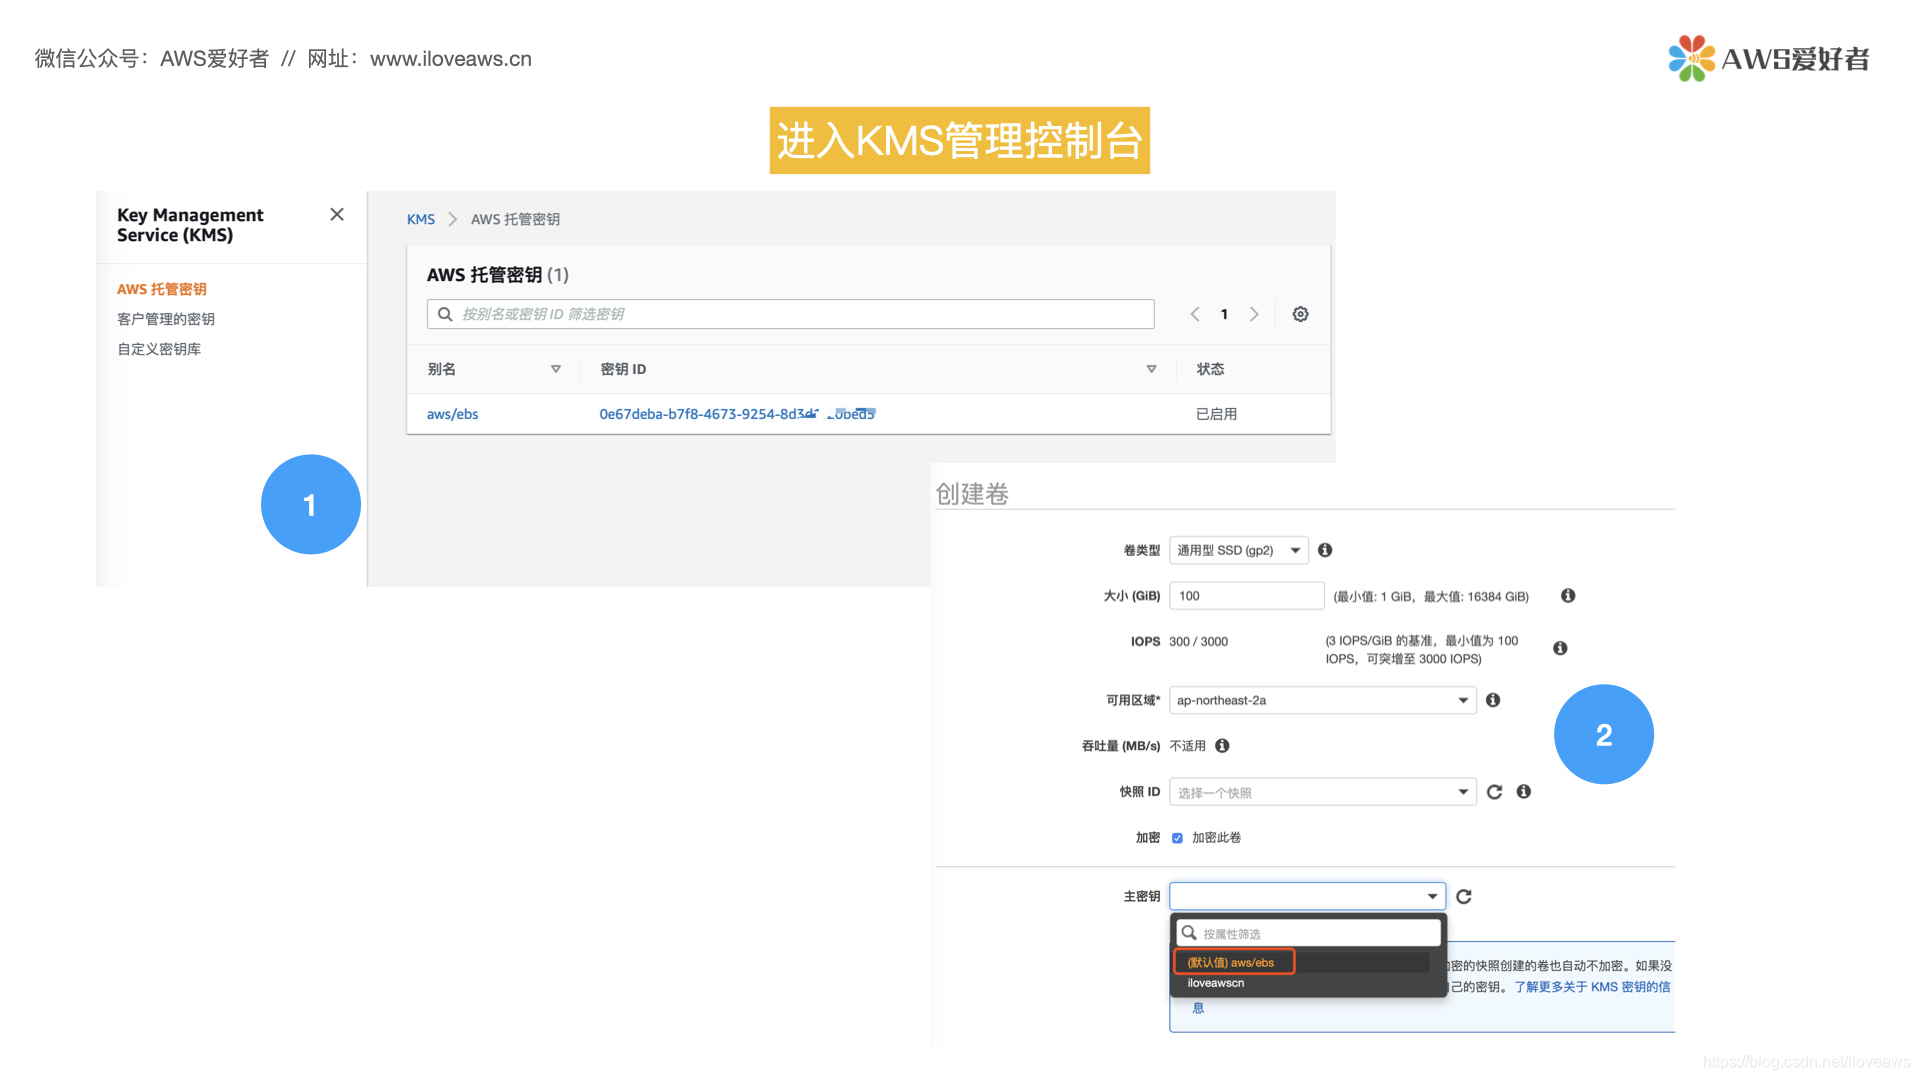Refresh the master key list
This screenshot has height=1080, width=1920.
click(1464, 897)
